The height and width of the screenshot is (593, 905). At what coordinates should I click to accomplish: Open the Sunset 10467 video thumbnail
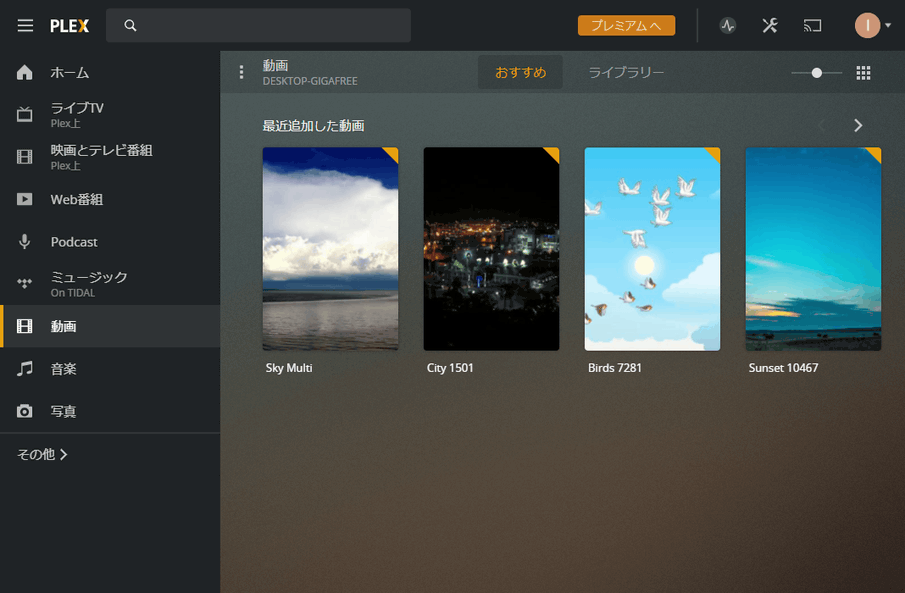pyautogui.click(x=813, y=249)
